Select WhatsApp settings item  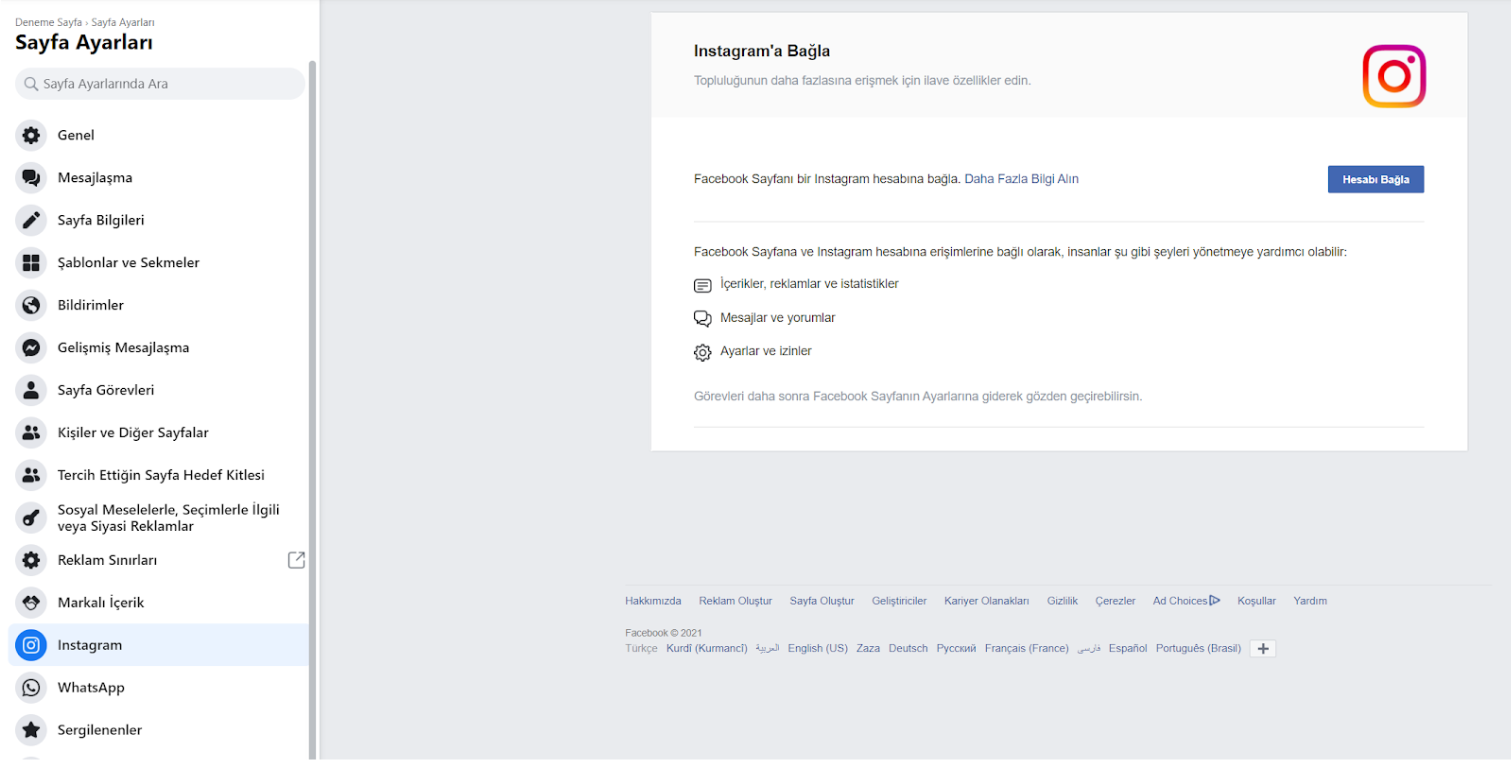click(x=158, y=688)
